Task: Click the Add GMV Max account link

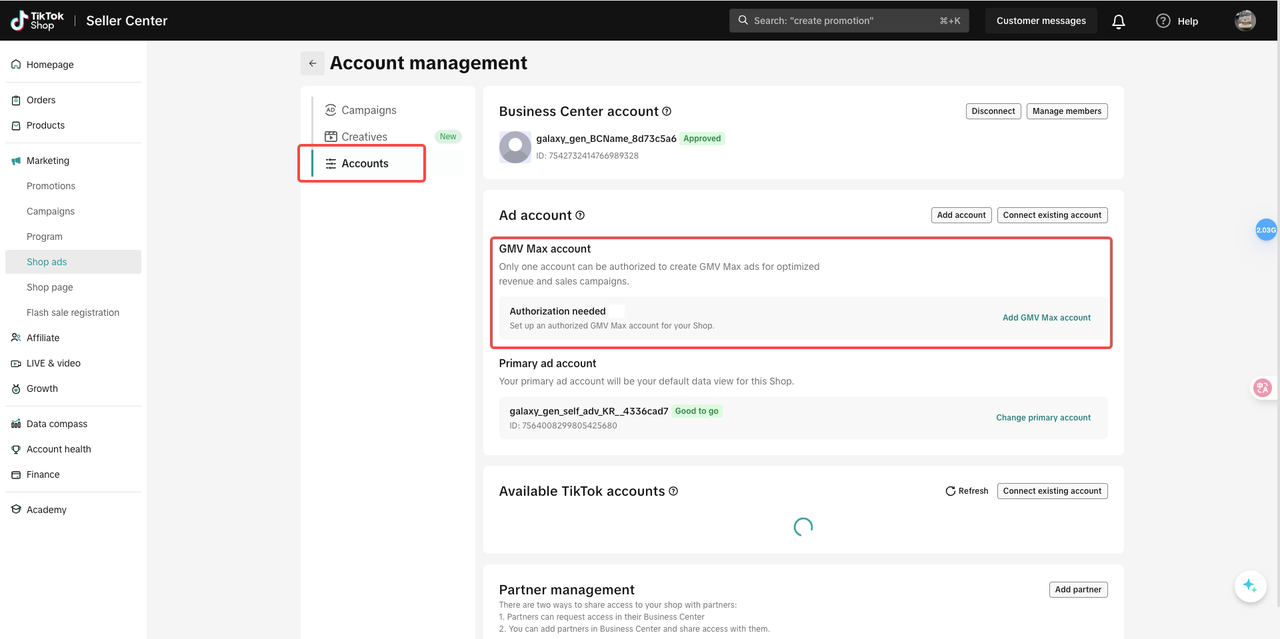Action: pos(1046,318)
